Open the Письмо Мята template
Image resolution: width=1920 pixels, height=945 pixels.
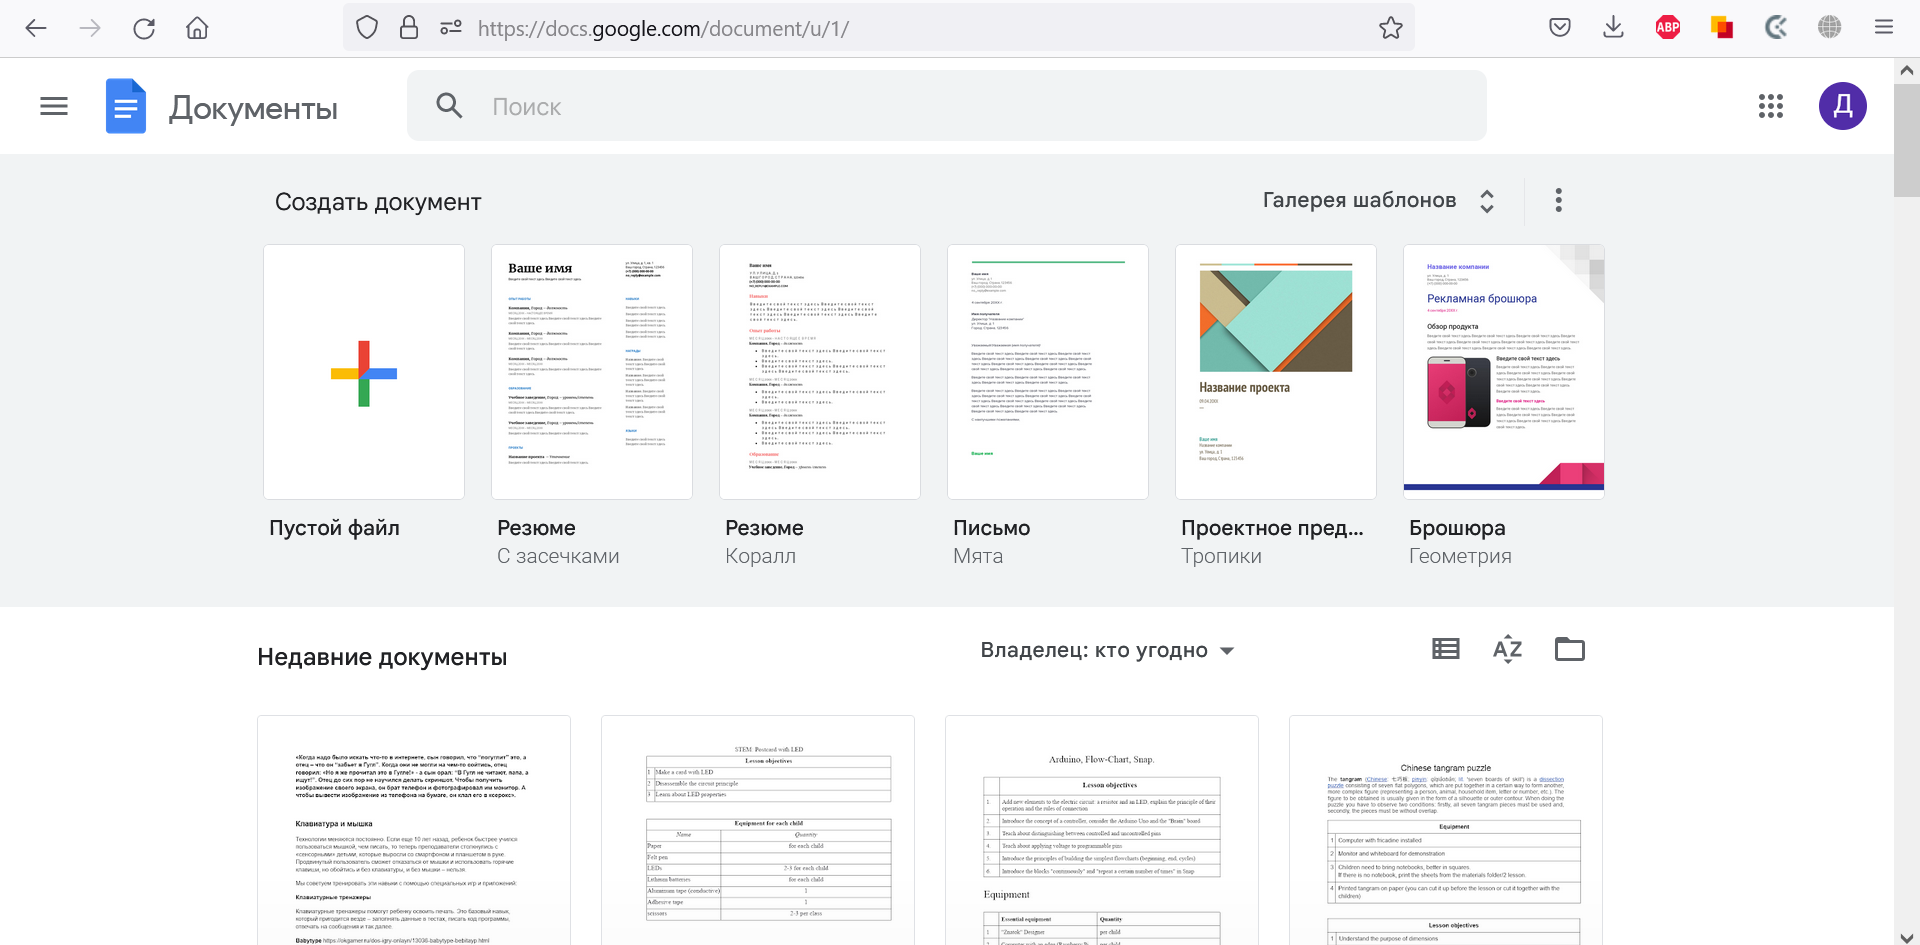tap(1048, 372)
